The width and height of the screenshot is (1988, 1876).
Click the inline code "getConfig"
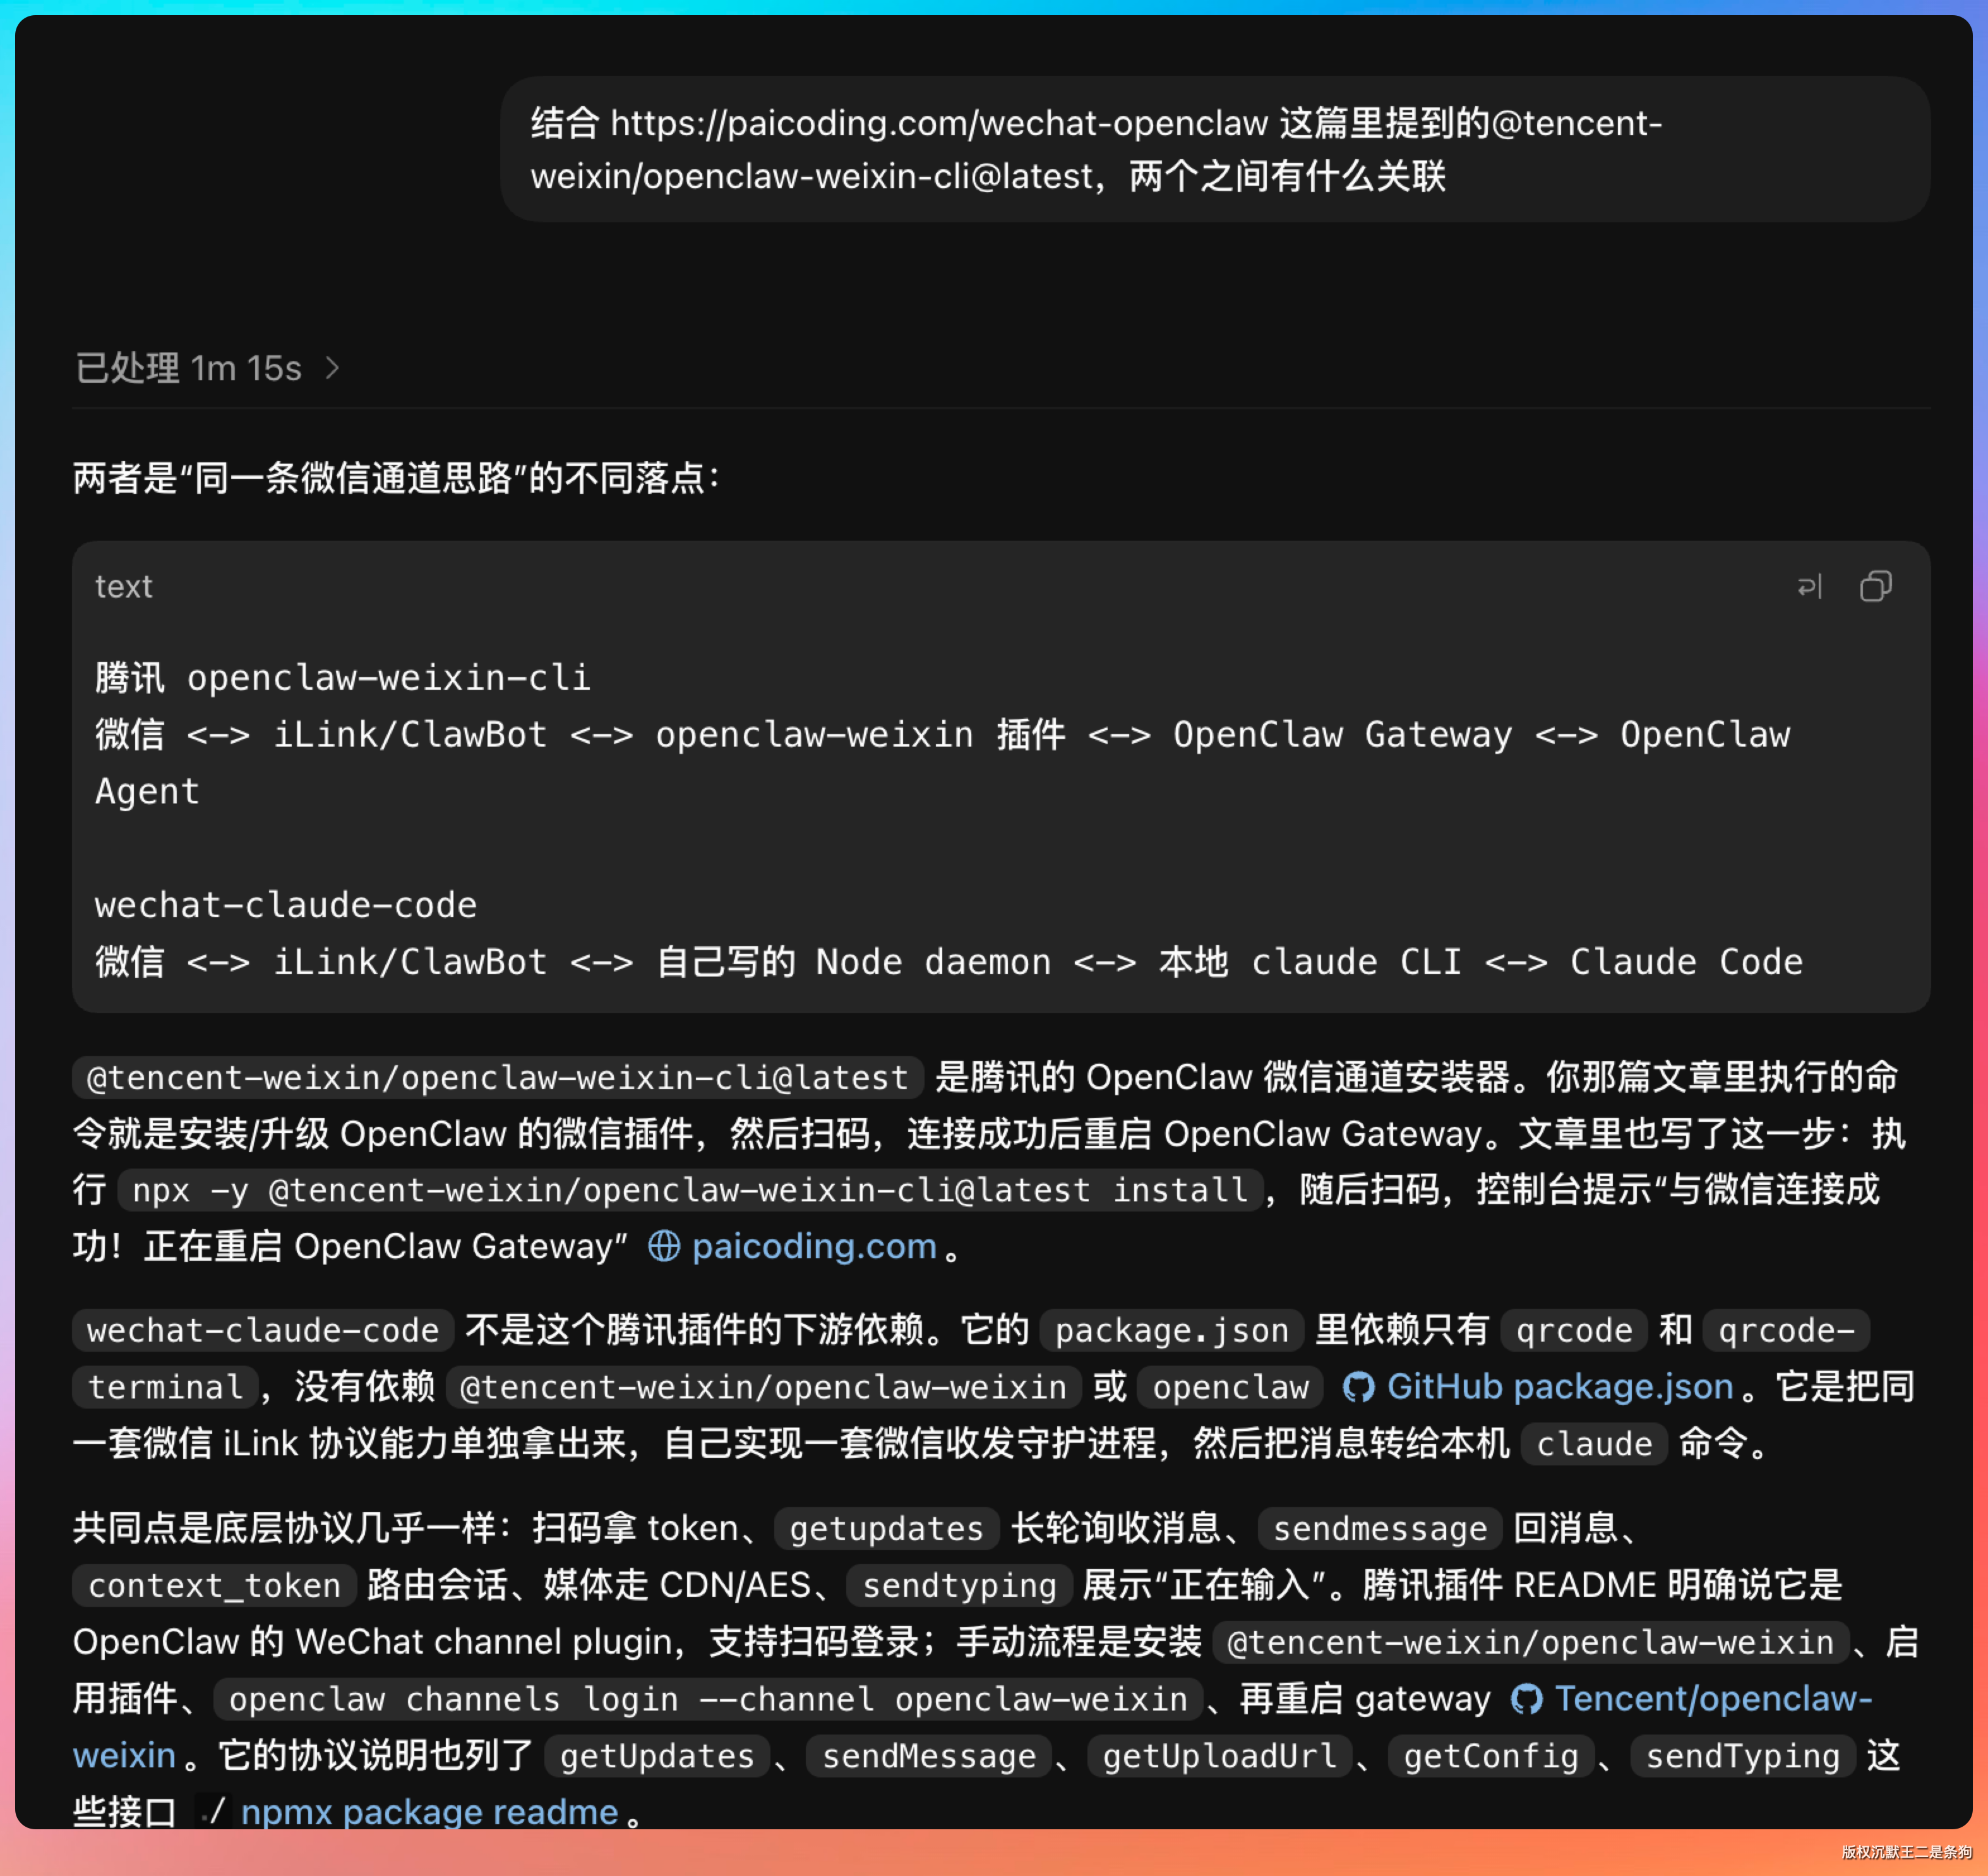click(x=1491, y=1756)
